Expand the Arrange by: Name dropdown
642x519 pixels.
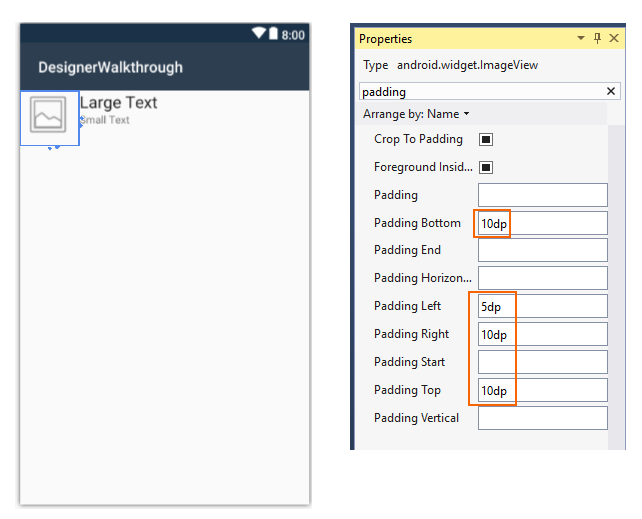coord(416,114)
